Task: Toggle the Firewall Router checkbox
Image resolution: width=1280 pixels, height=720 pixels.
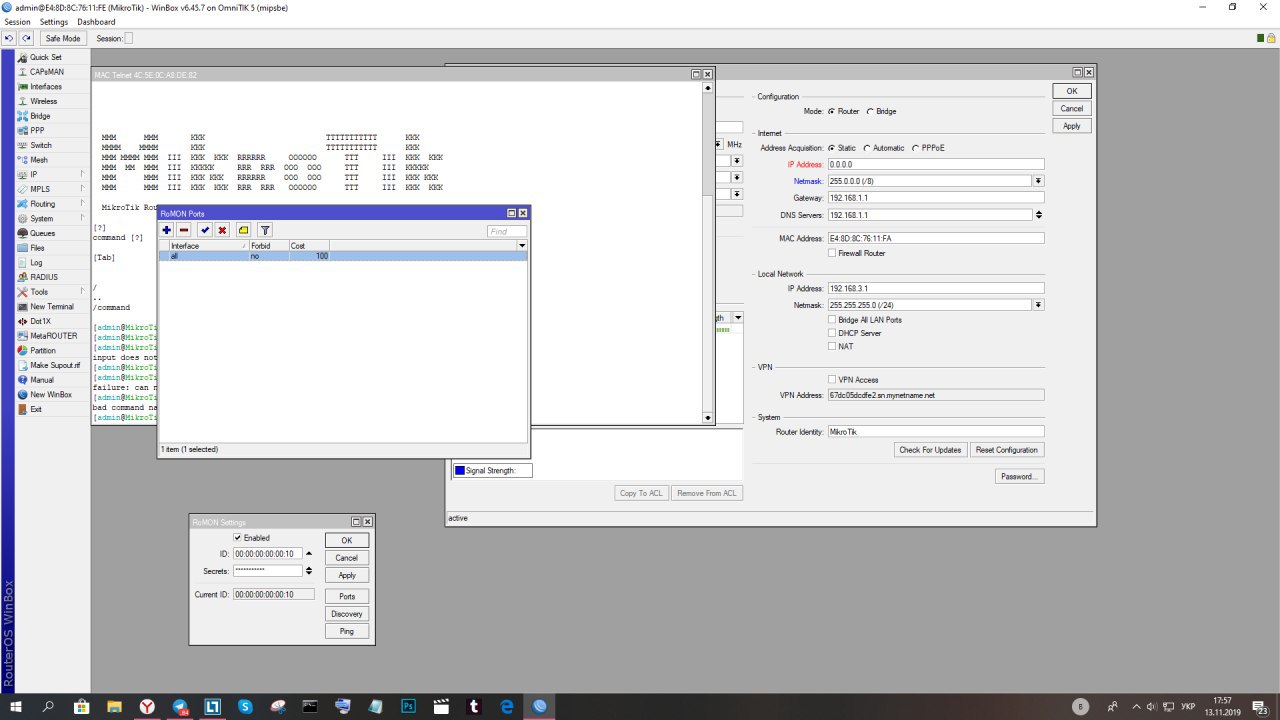Action: tap(832, 253)
